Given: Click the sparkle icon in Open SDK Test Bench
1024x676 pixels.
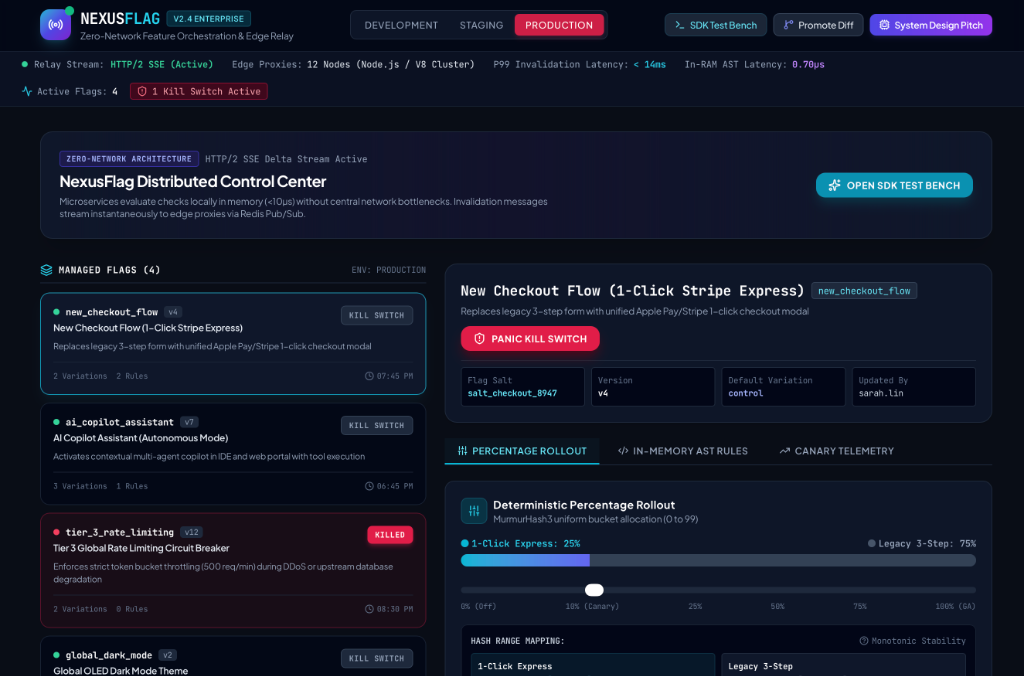Looking at the screenshot, I should [x=835, y=185].
